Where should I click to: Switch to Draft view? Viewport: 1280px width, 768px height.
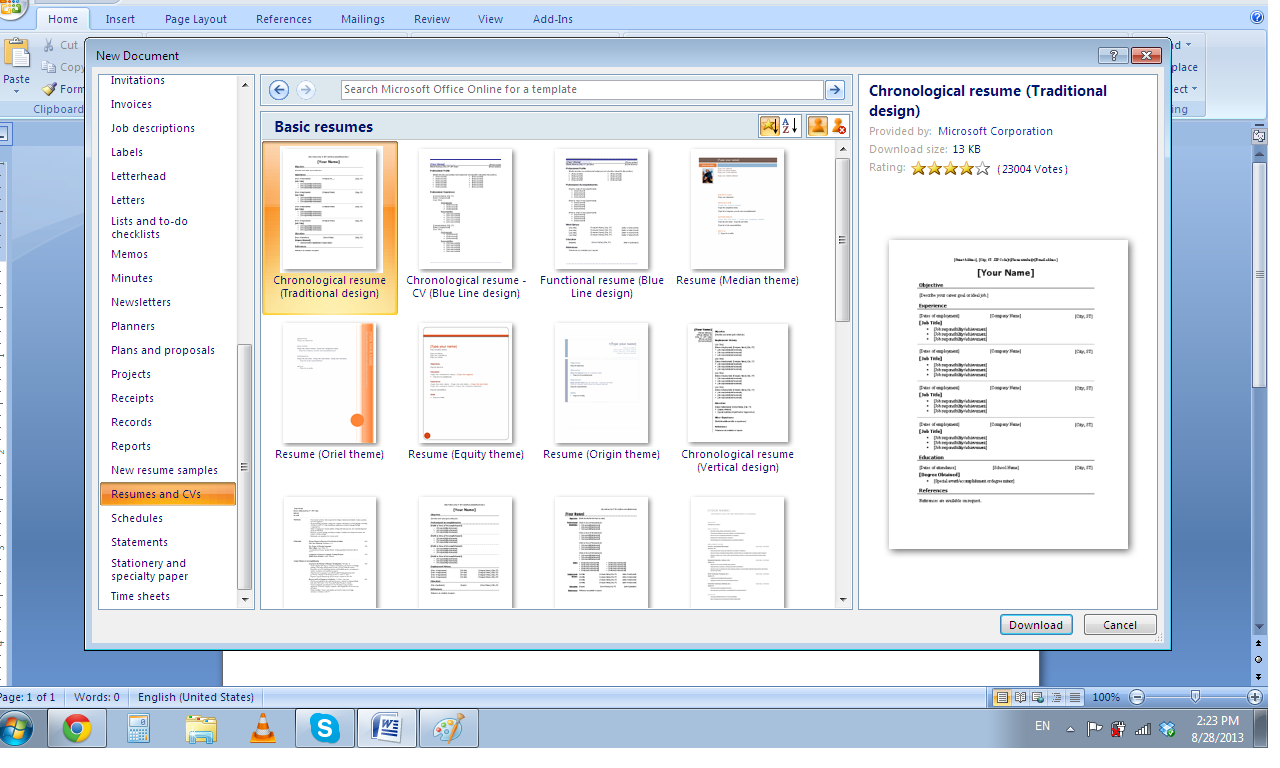1075,697
